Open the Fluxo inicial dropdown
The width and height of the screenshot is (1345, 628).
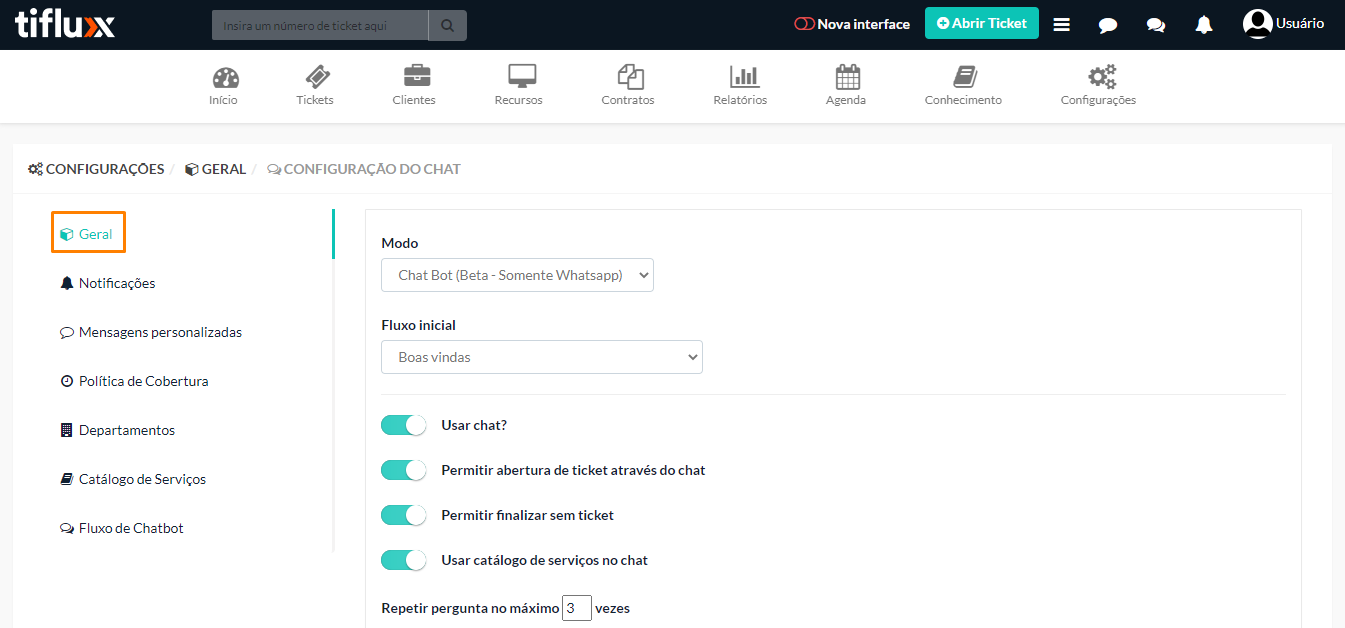coord(542,357)
